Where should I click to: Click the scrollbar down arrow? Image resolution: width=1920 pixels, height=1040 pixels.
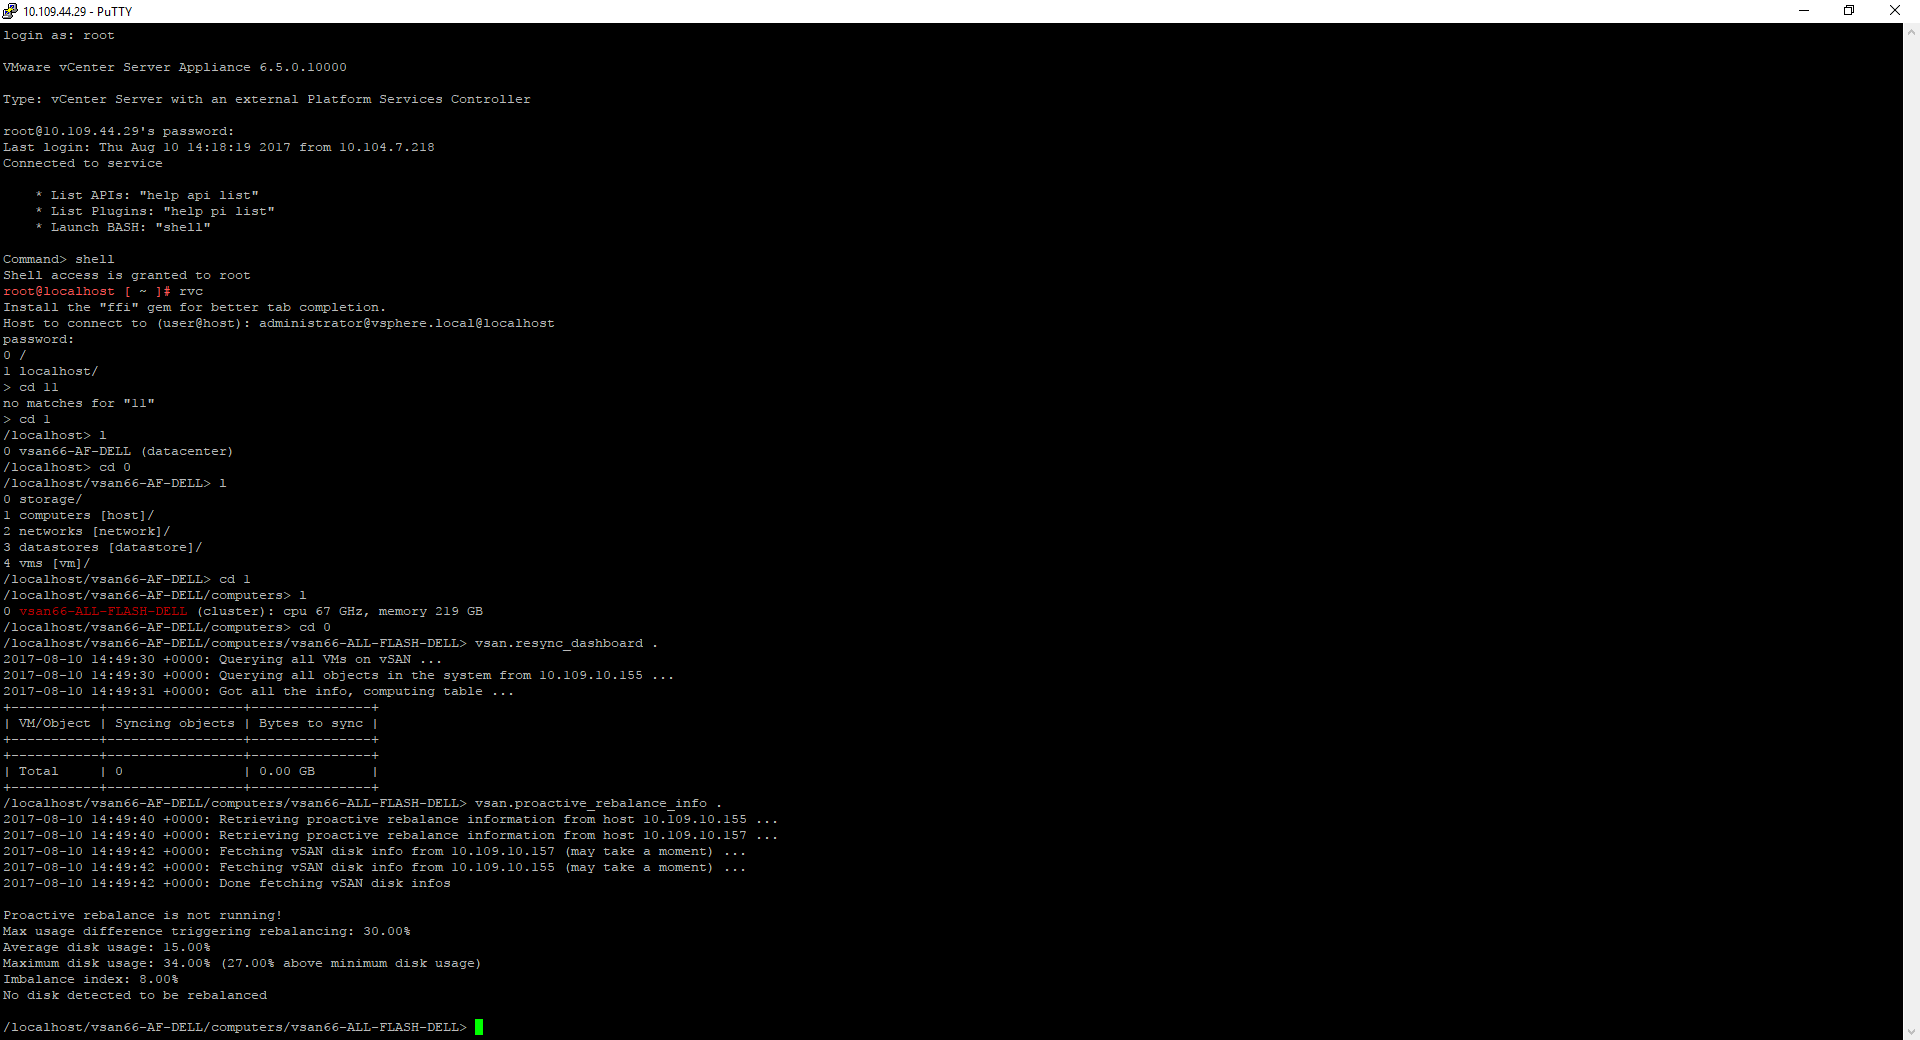tap(1911, 1031)
